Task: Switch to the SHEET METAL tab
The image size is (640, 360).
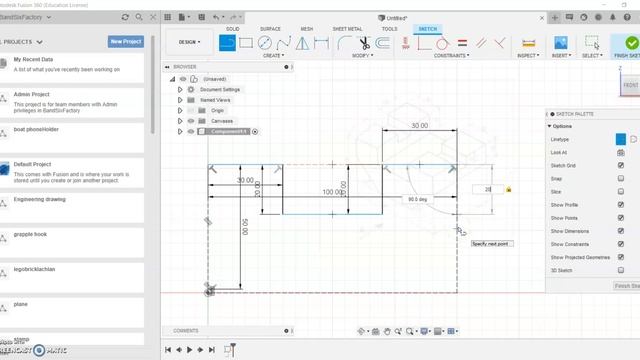Action: point(347,29)
